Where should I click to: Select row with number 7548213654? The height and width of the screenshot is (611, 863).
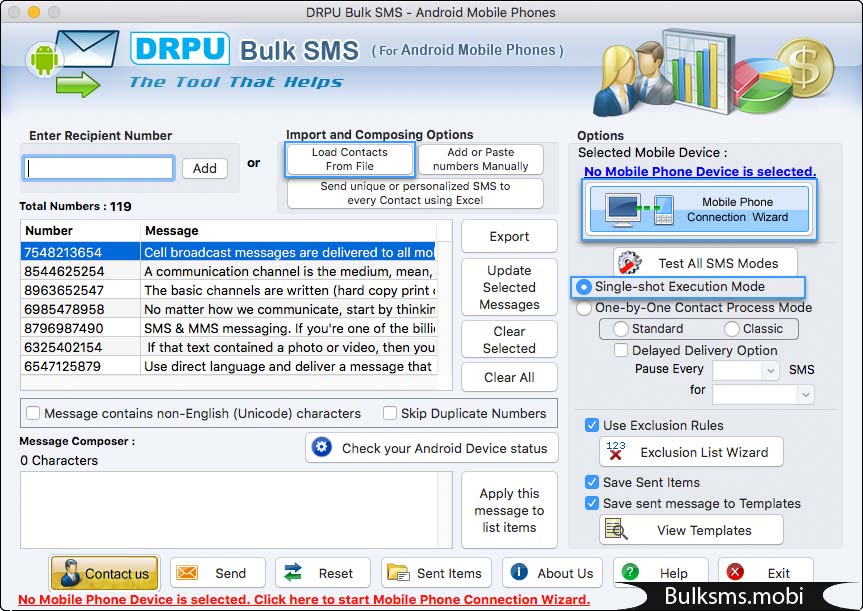coord(228,252)
